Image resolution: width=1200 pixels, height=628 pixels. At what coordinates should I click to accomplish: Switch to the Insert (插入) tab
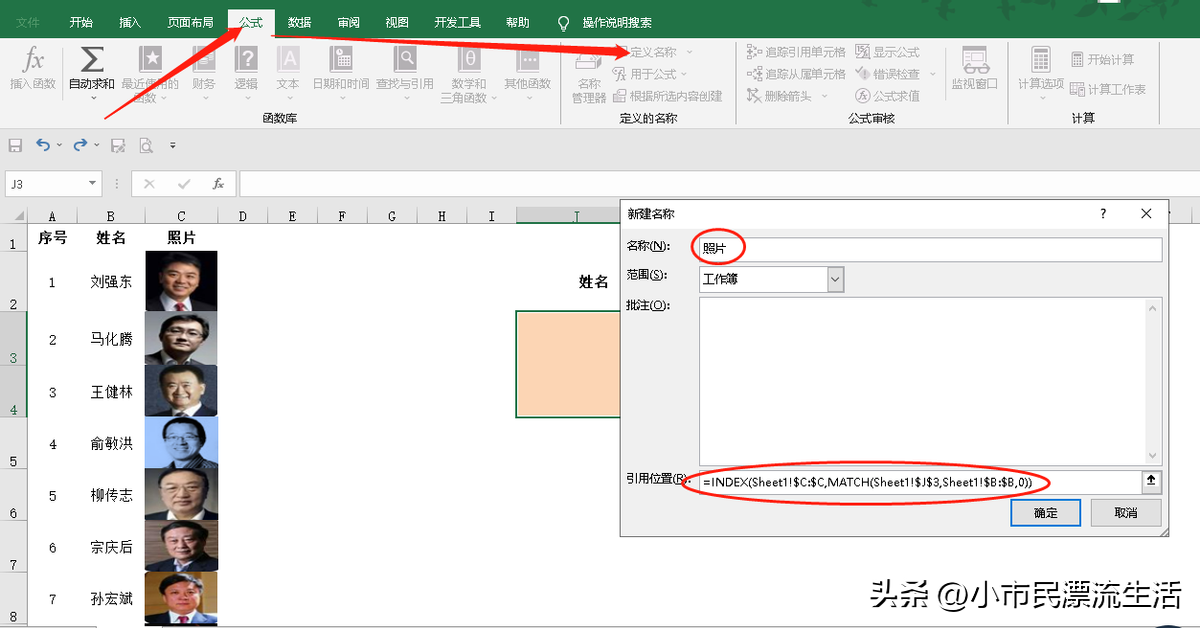[130, 22]
